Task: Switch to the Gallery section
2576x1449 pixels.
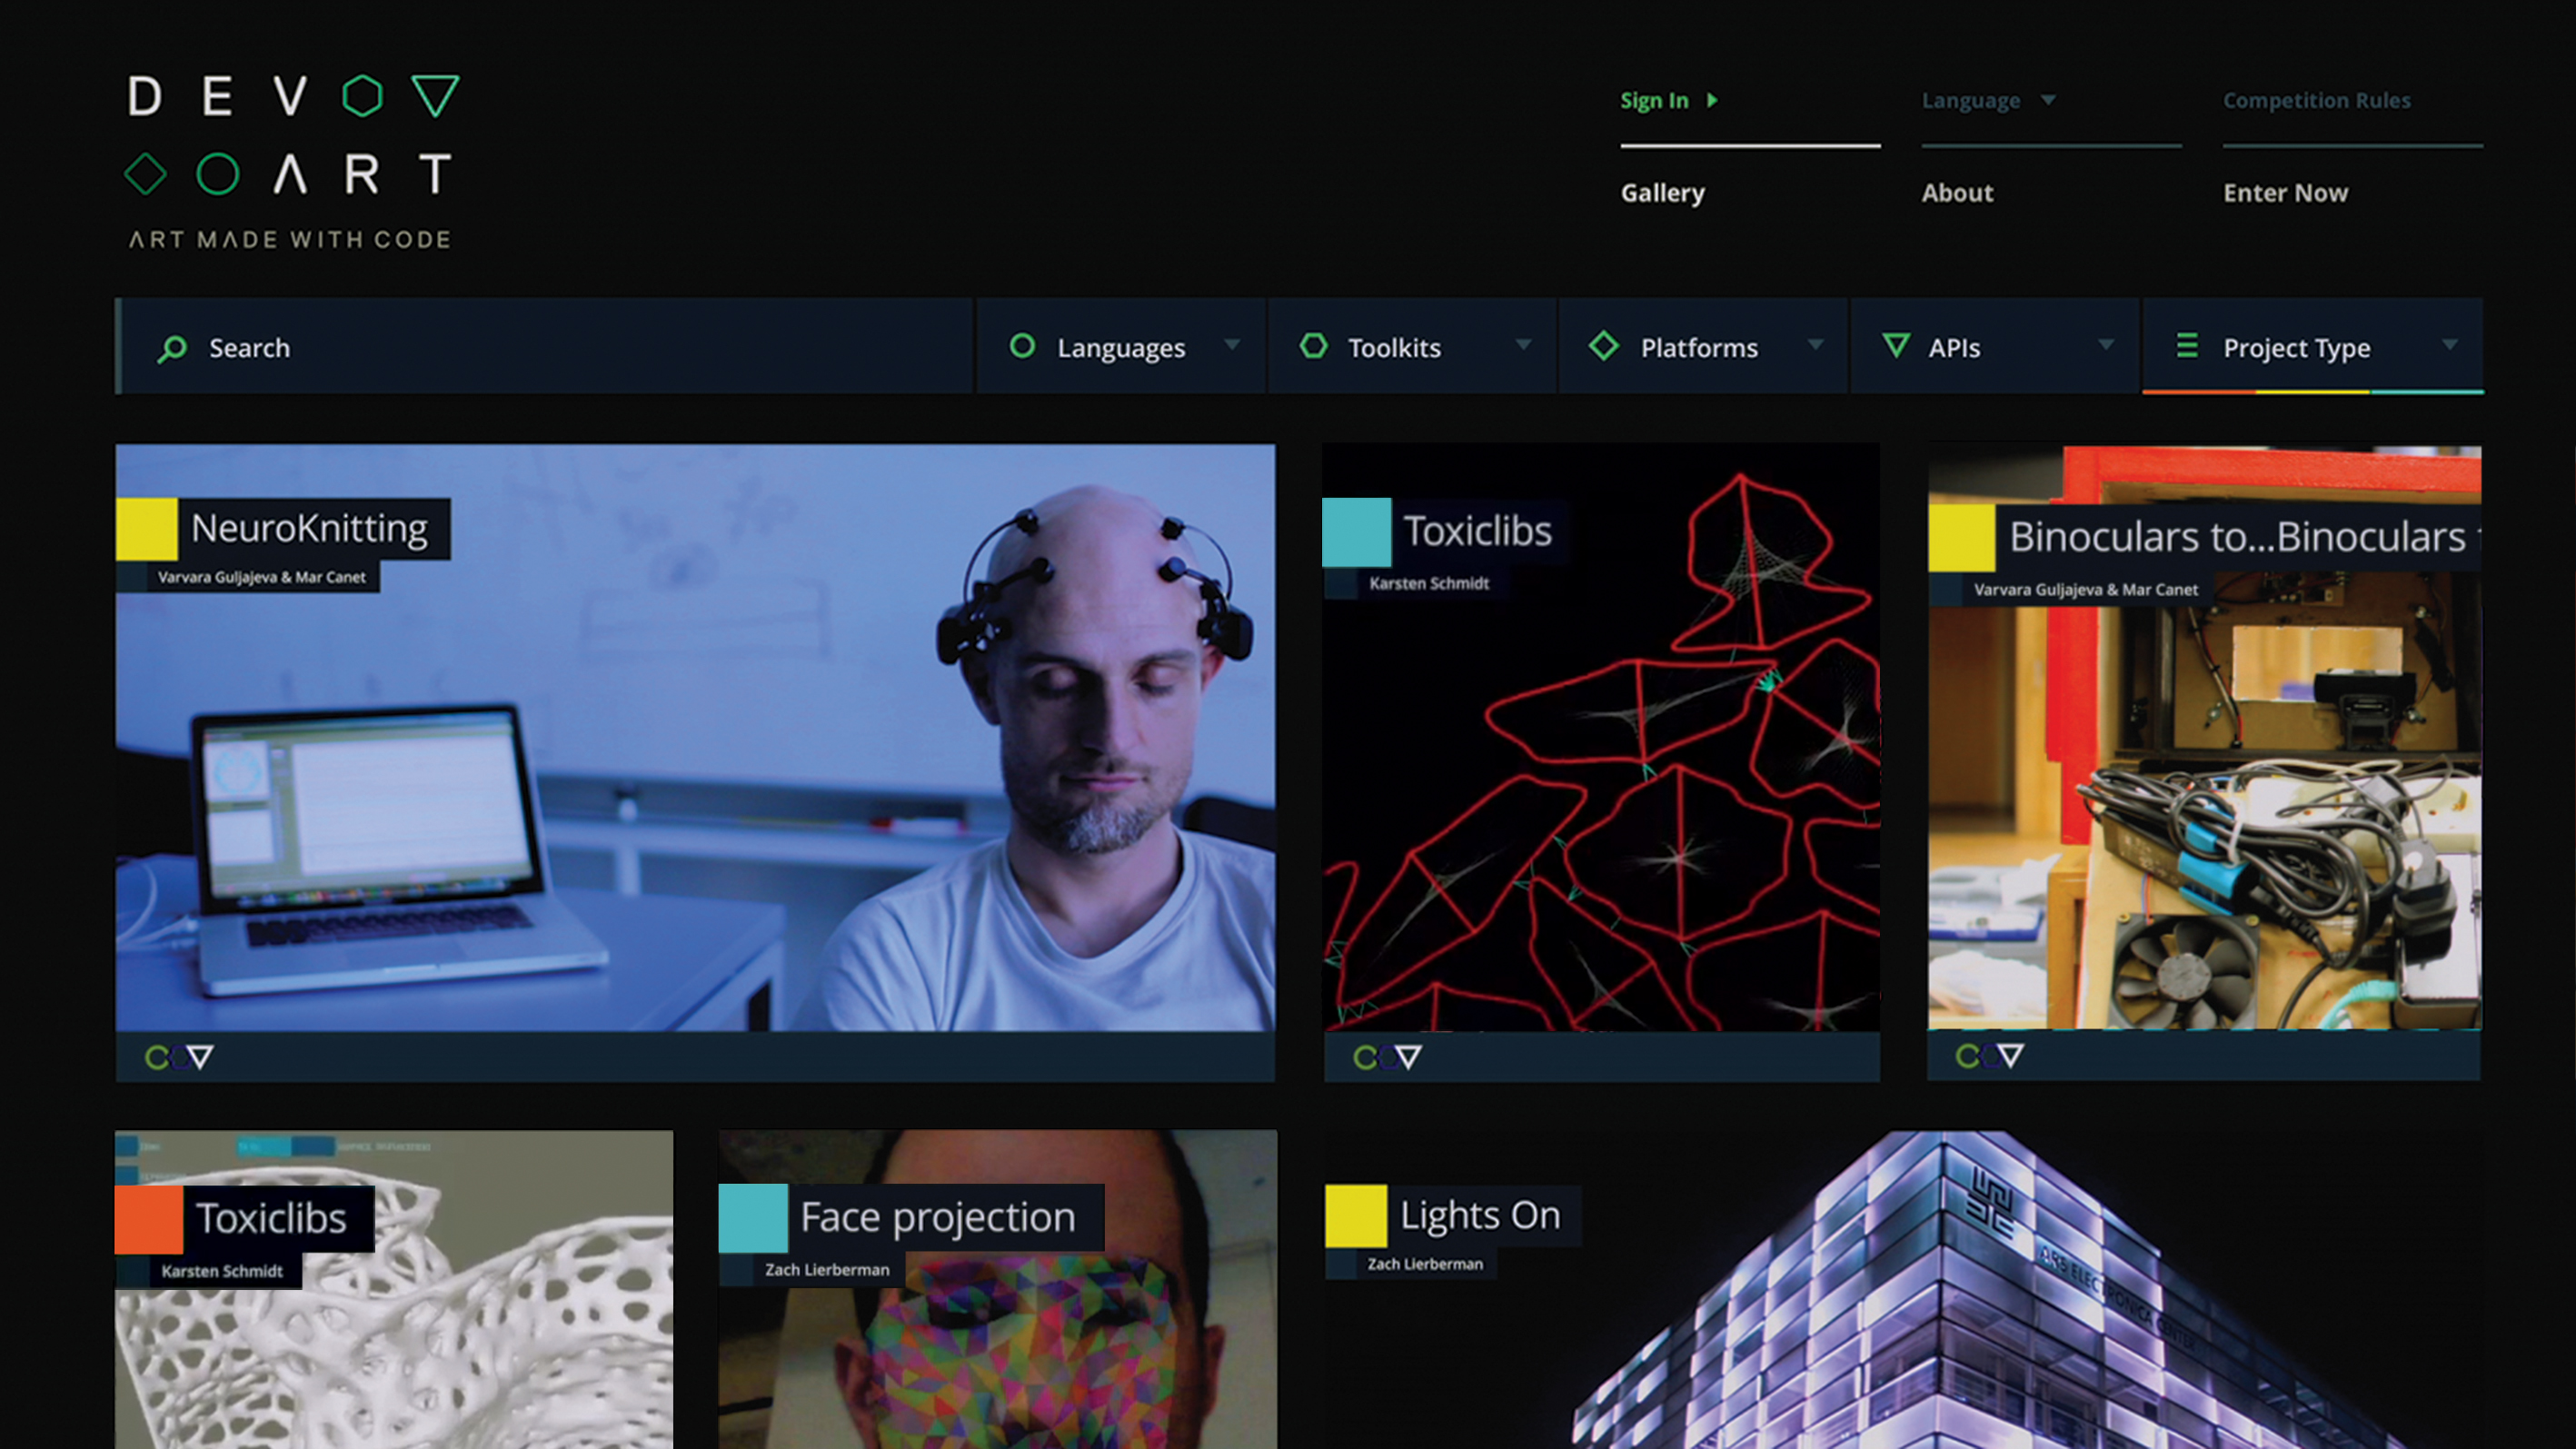Action: (1663, 192)
